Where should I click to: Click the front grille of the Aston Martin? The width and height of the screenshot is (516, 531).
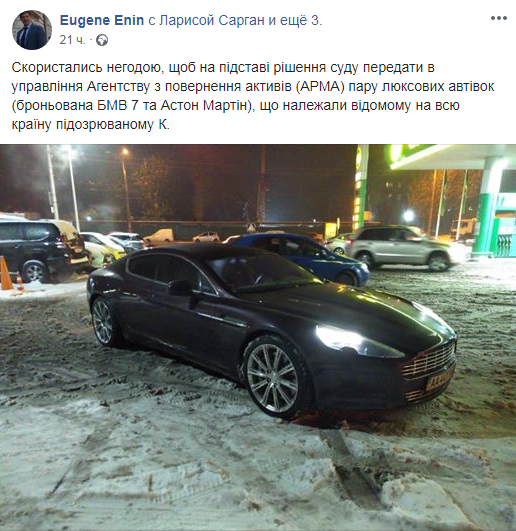pos(429,362)
